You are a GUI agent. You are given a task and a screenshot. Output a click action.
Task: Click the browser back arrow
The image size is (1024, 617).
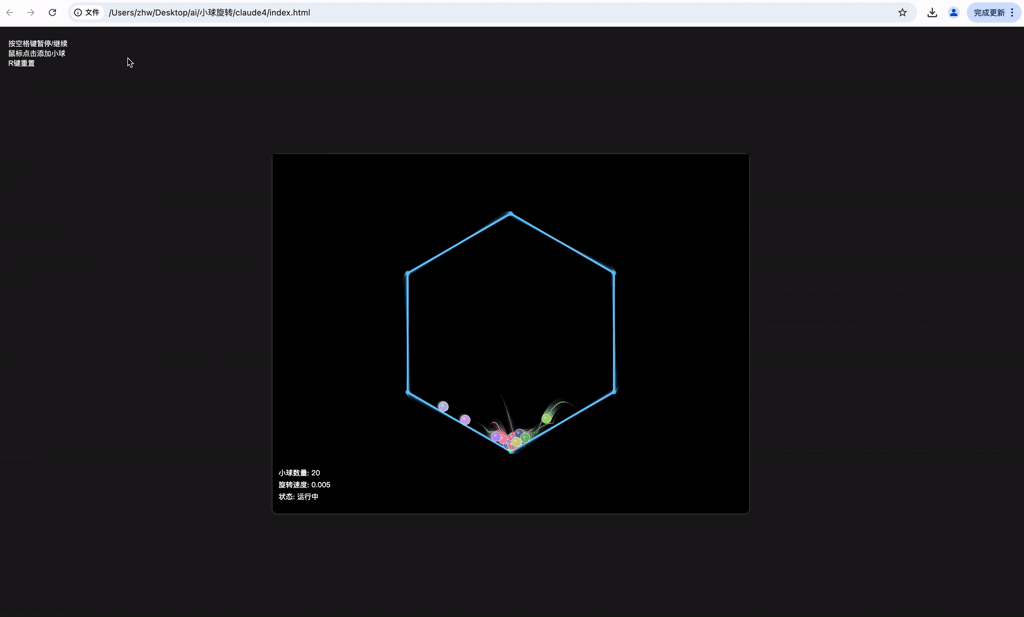click(x=10, y=12)
